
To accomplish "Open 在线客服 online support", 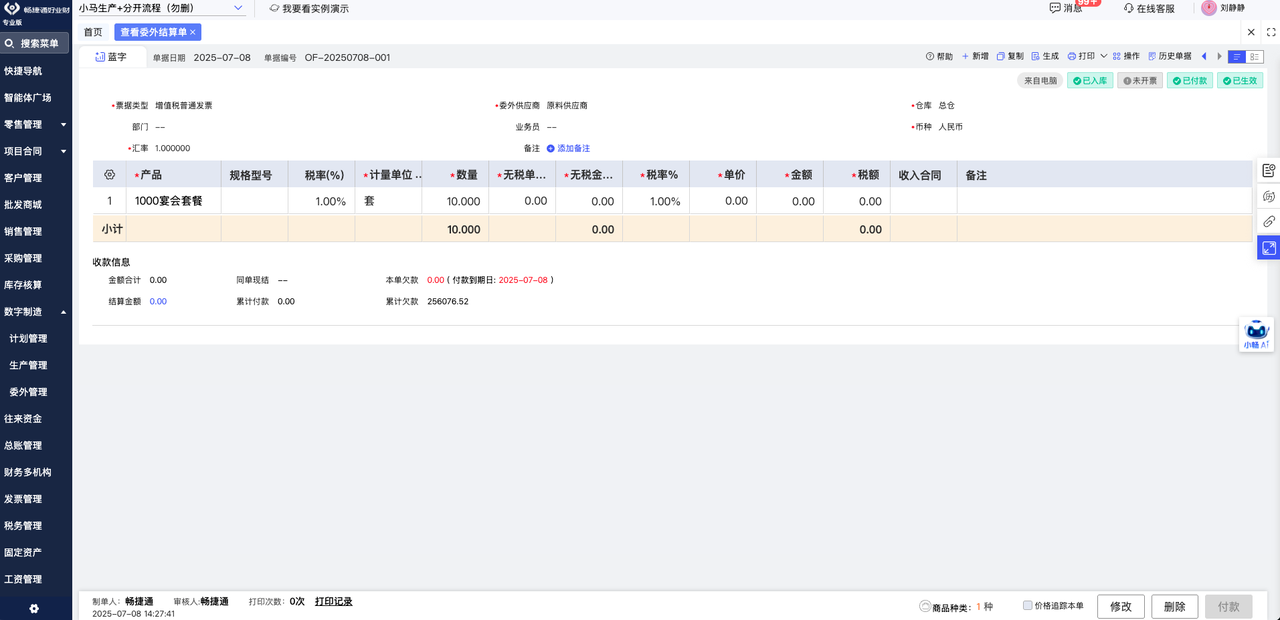I will pos(1148,8).
